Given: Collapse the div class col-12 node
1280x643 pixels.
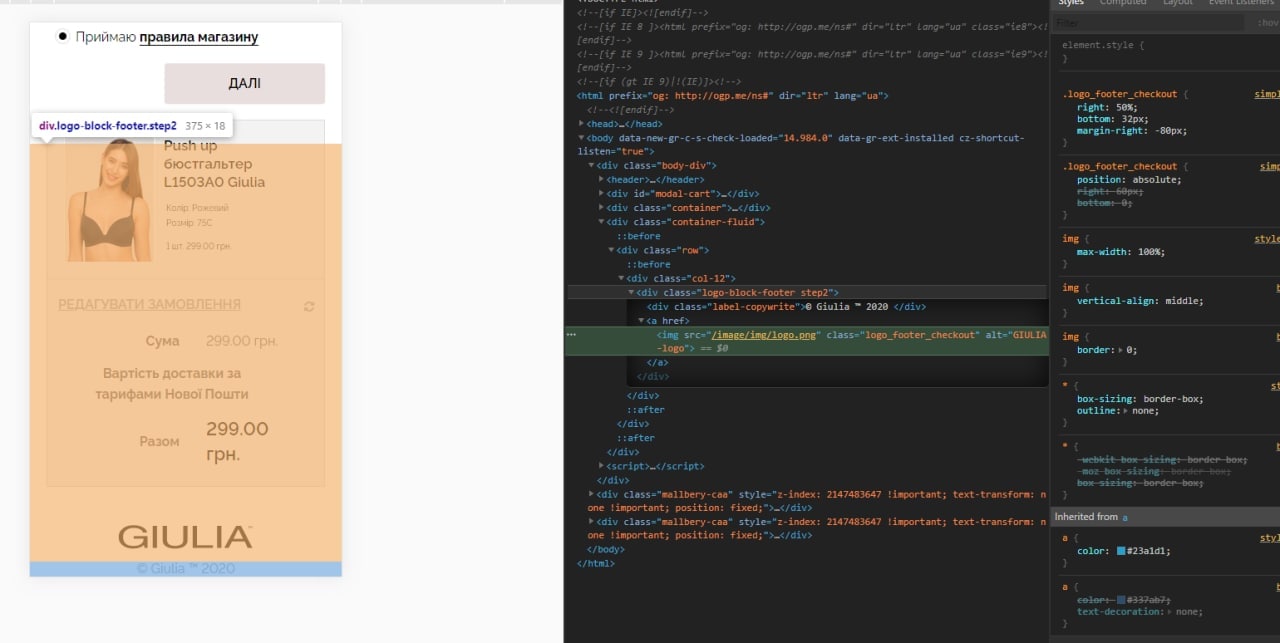Looking at the screenshot, I should 622,278.
